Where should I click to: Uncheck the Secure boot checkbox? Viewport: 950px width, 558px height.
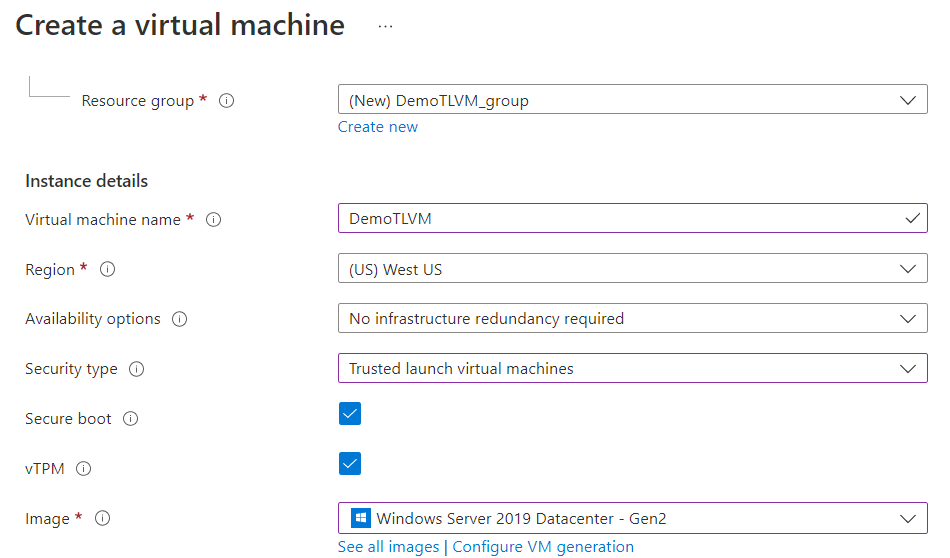coord(350,414)
